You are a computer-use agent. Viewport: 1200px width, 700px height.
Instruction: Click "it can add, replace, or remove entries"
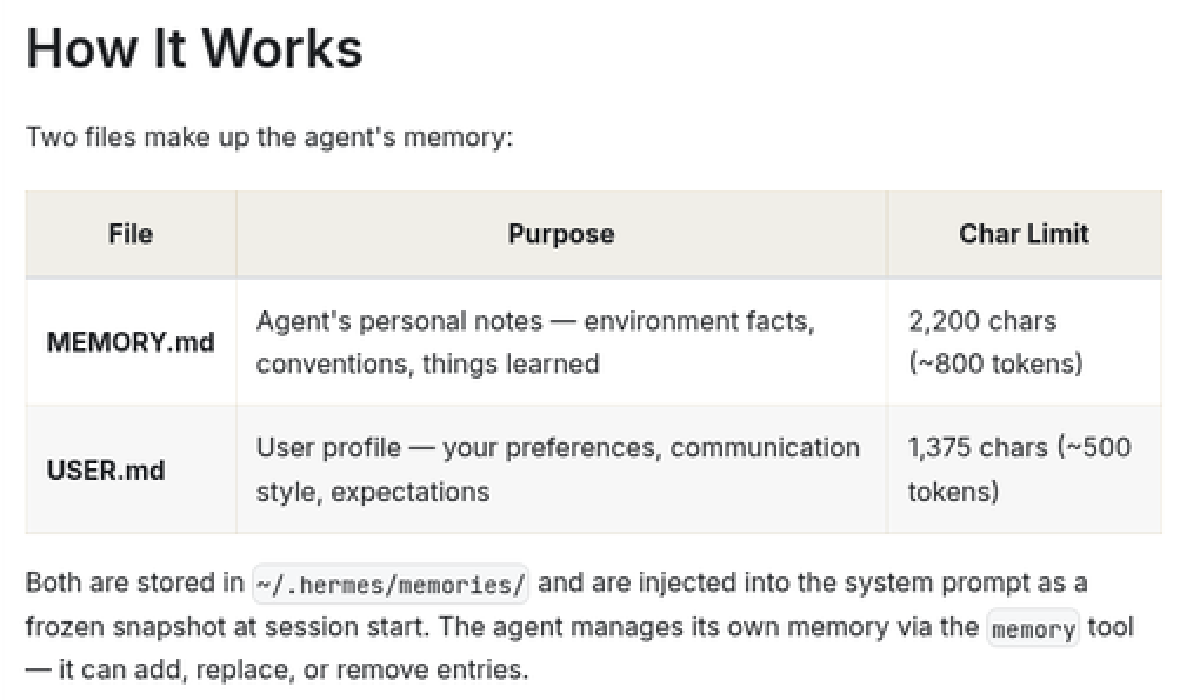(x=293, y=669)
